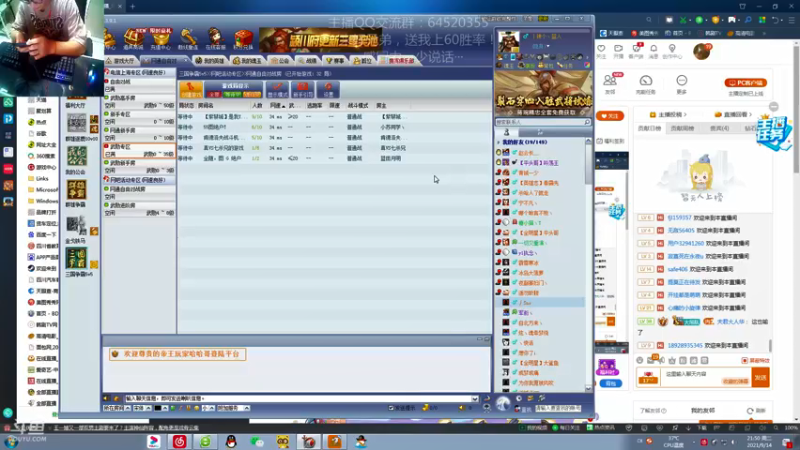This screenshot has height=450, width=800.
Task: Switch to the 贵宾 tab in Douyu
Action: coord(719,129)
